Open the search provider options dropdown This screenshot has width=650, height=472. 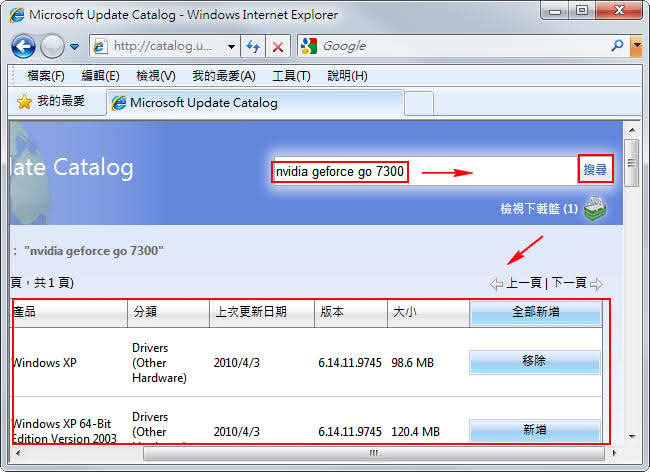point(637,46)
